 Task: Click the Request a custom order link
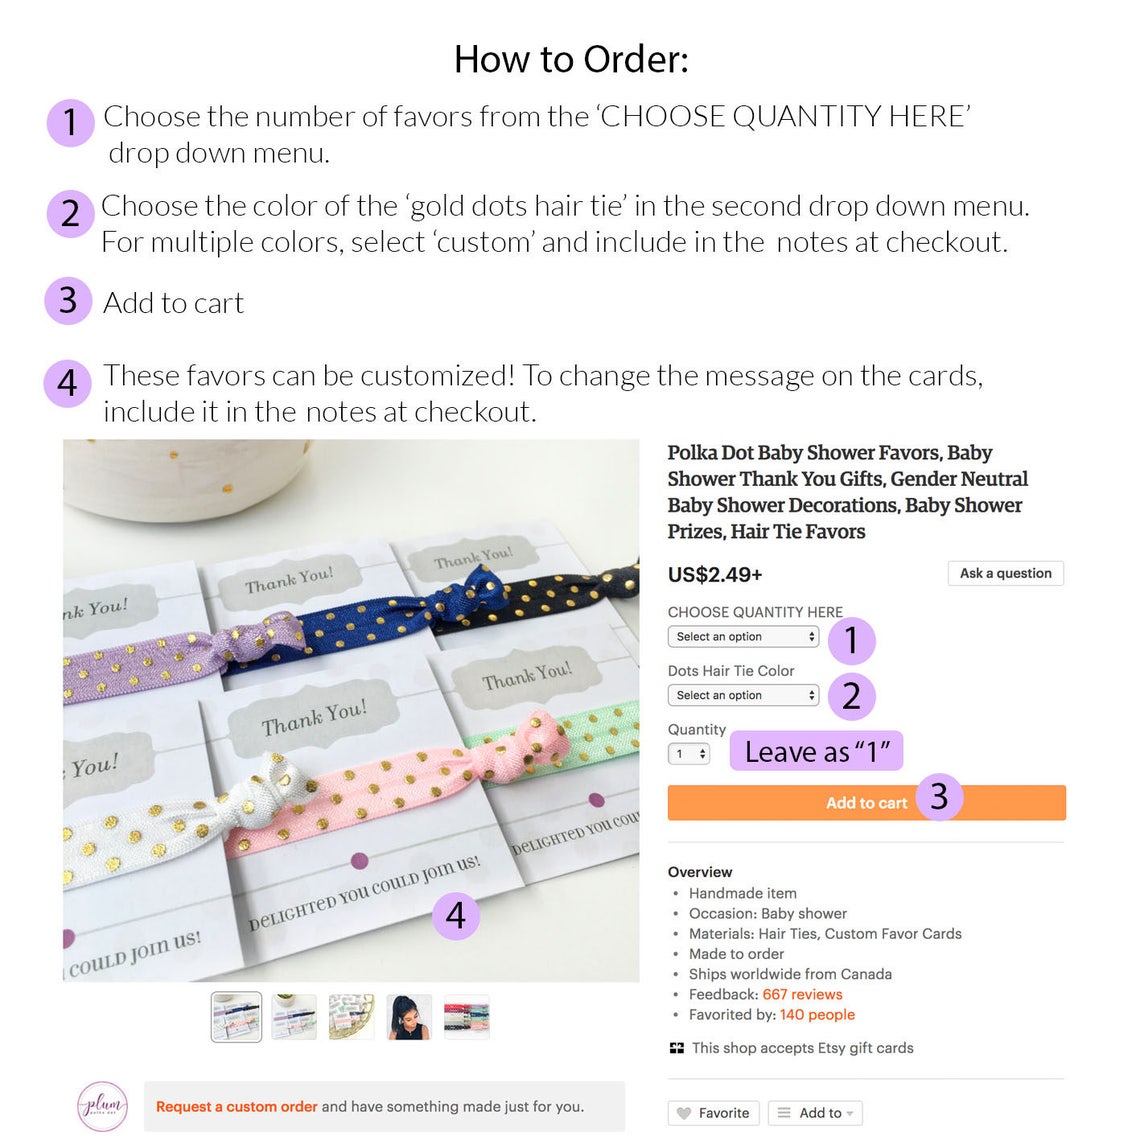(236, 1106)
